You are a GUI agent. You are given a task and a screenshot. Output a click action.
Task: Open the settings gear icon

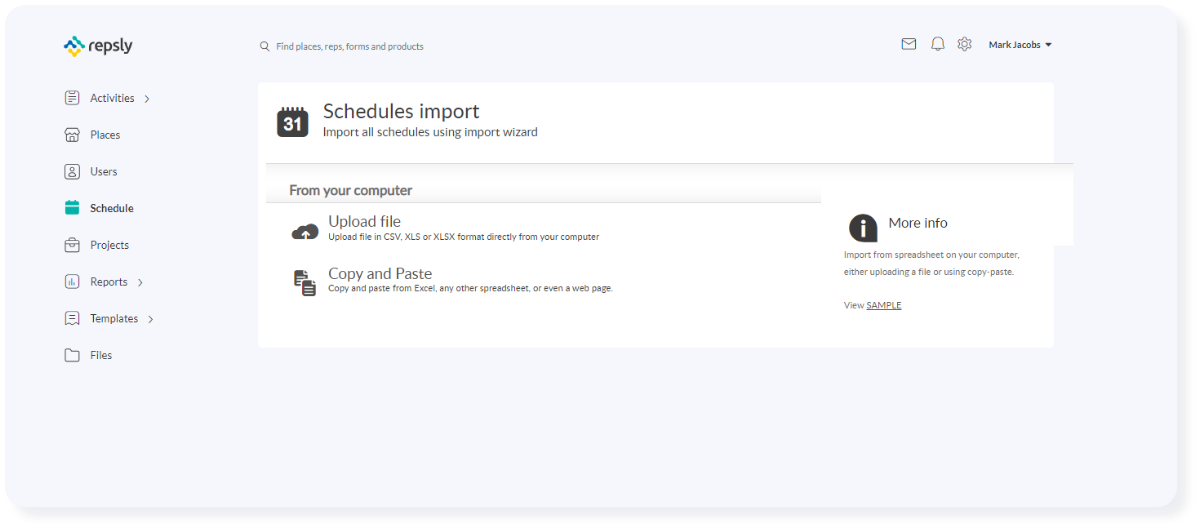tap(964, 44)
